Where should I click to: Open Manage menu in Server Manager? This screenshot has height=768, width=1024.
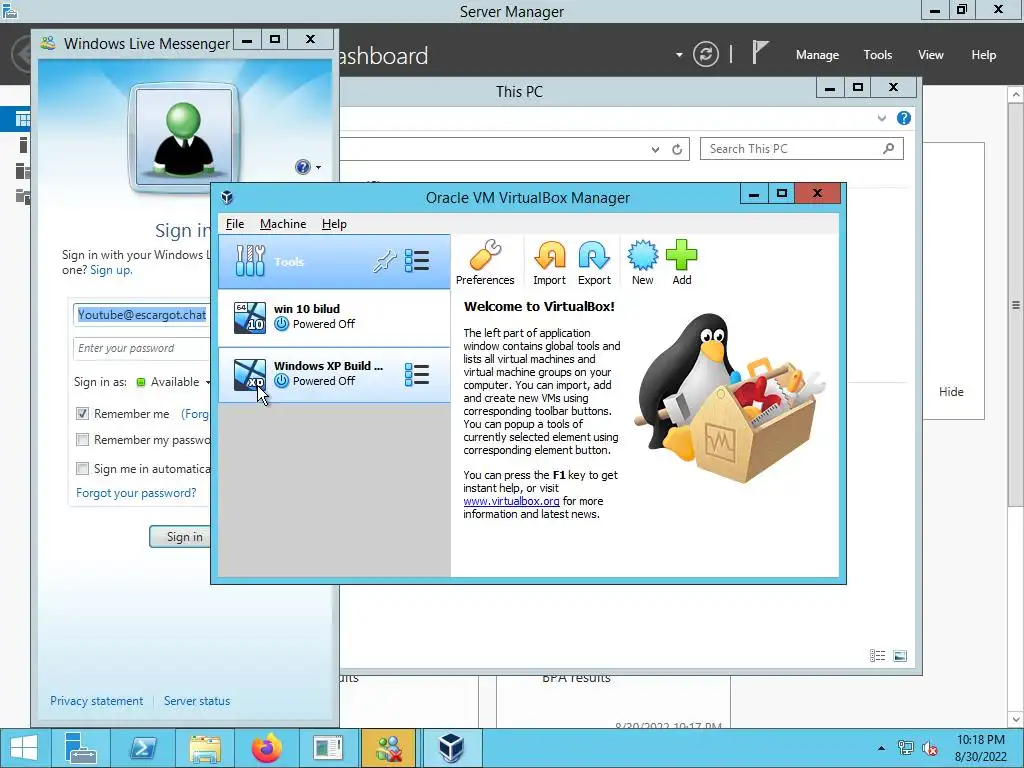point(817,55)
